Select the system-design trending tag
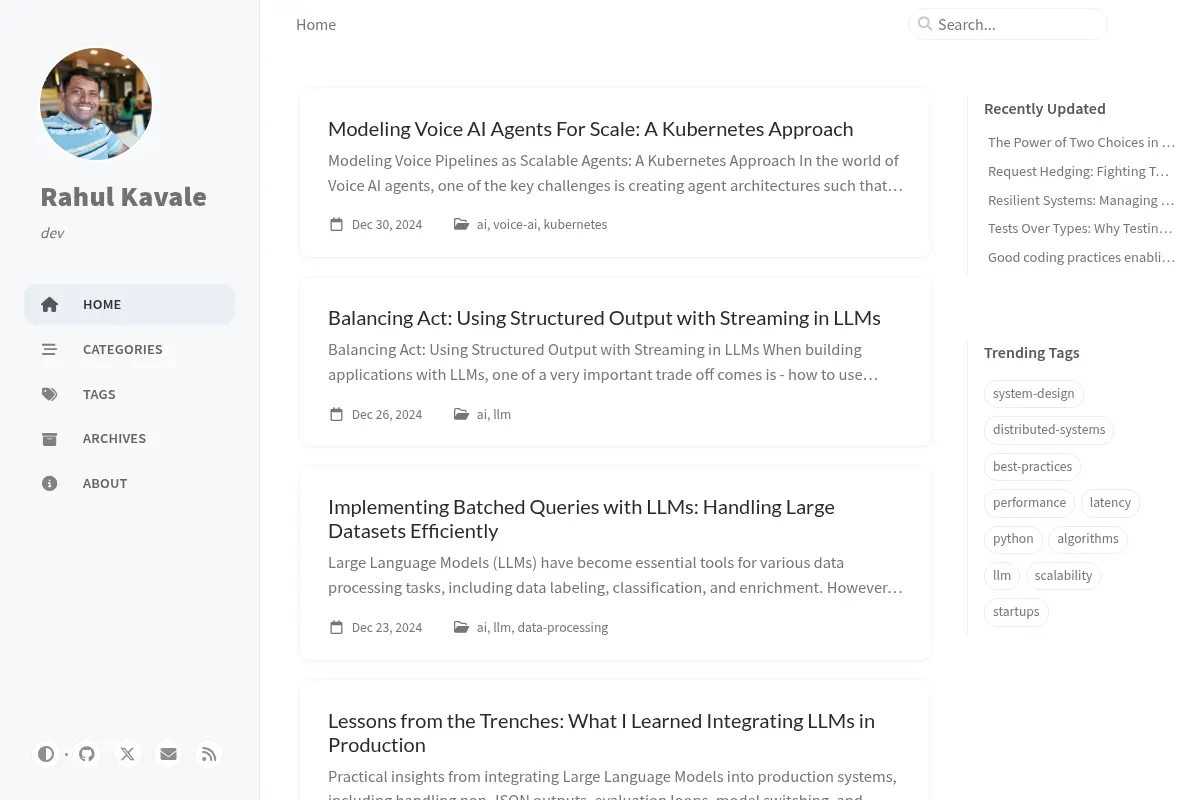 tap(1034, 393)
